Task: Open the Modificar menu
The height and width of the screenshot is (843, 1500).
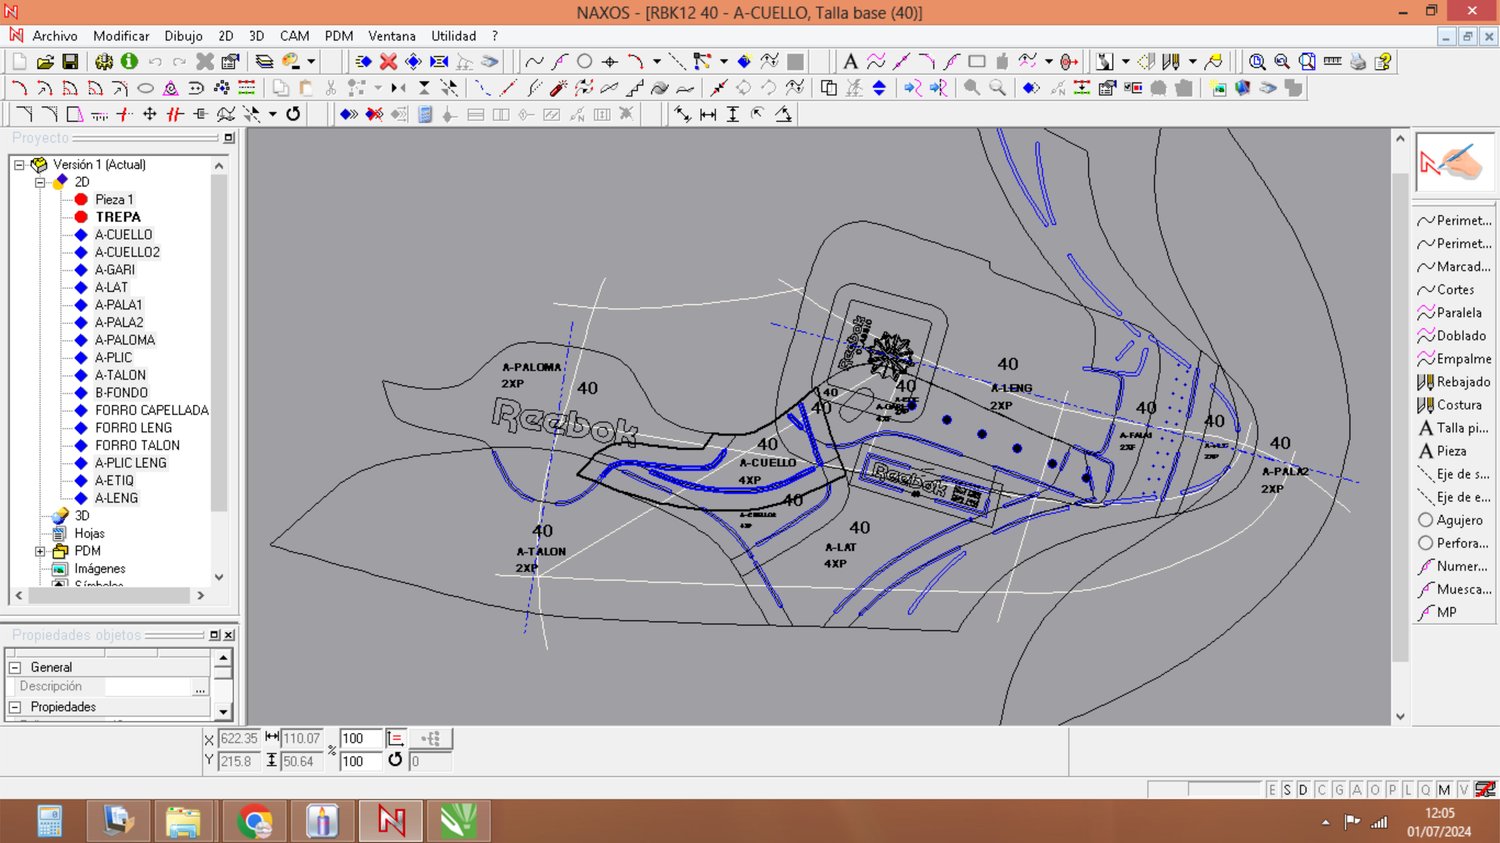Action: click(121, 36)
